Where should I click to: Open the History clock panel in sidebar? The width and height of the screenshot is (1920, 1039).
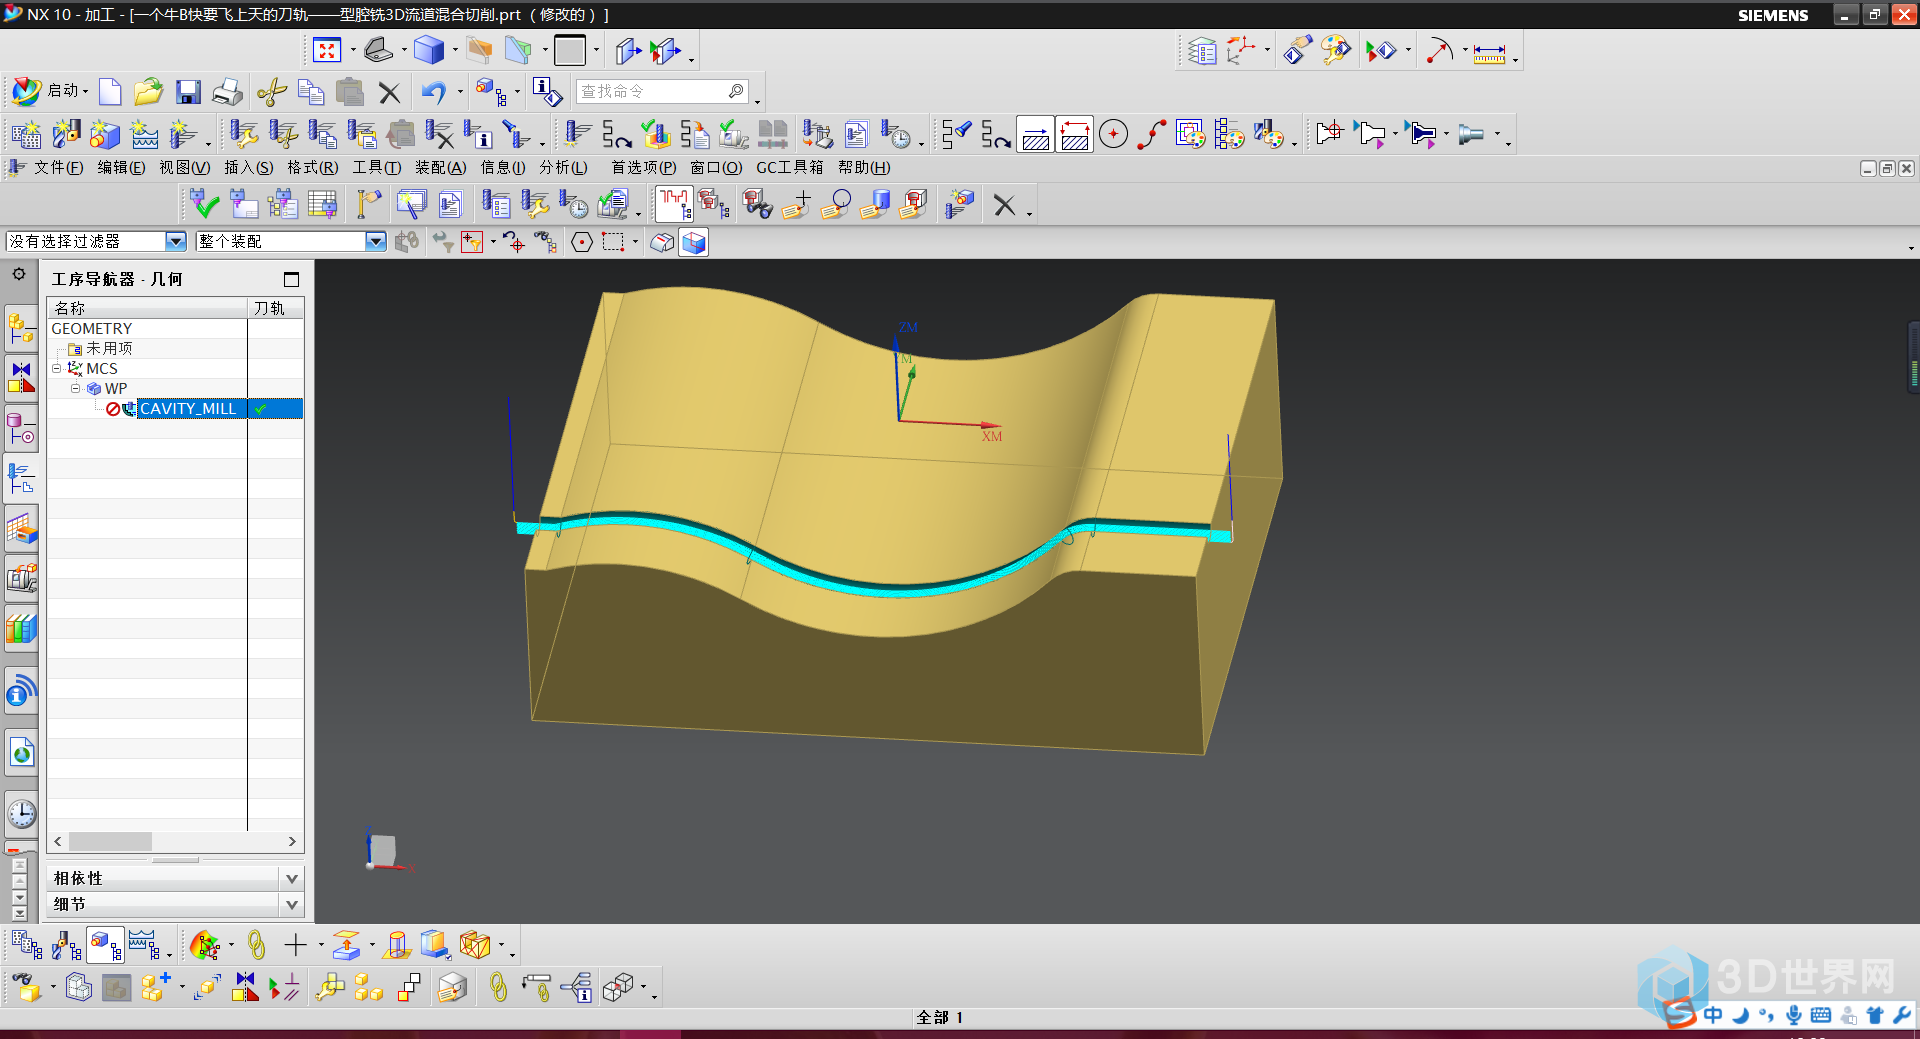click(x=22, y=814)
